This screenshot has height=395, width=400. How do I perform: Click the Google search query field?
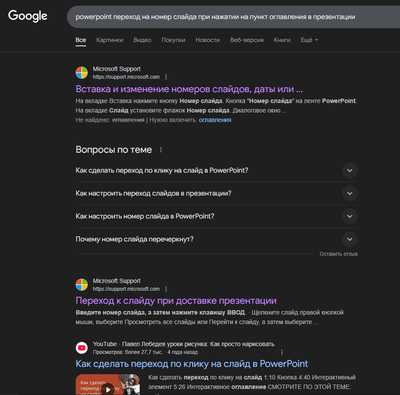tap(233, 17)
